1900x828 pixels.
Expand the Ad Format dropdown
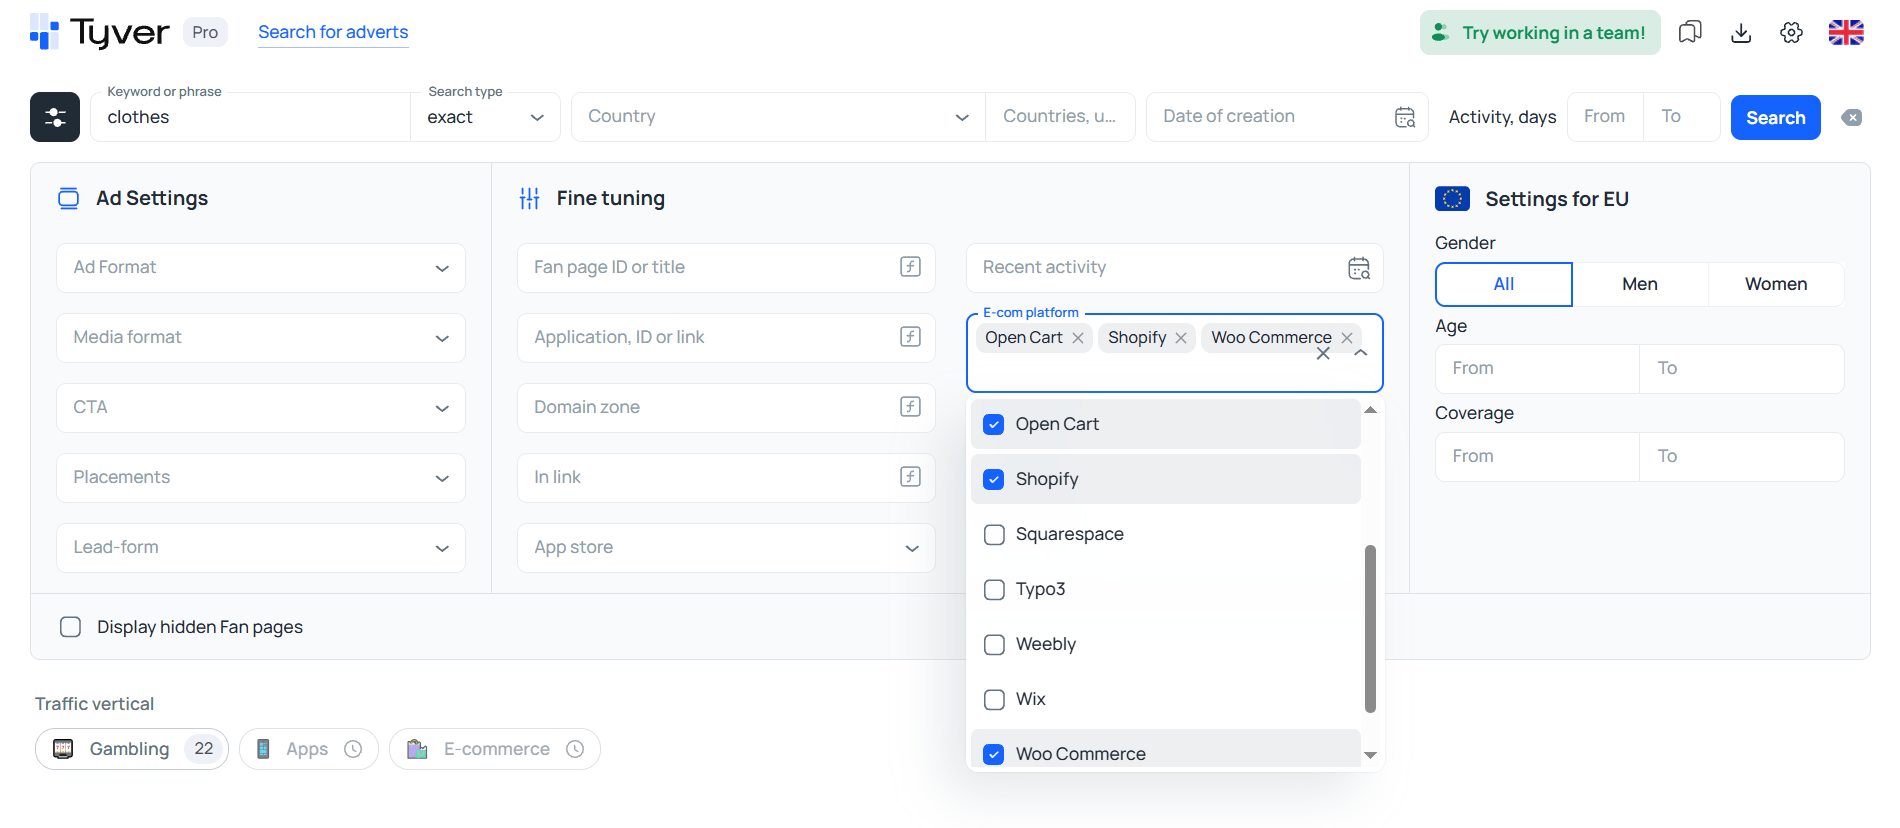click(x=261, y=268)
